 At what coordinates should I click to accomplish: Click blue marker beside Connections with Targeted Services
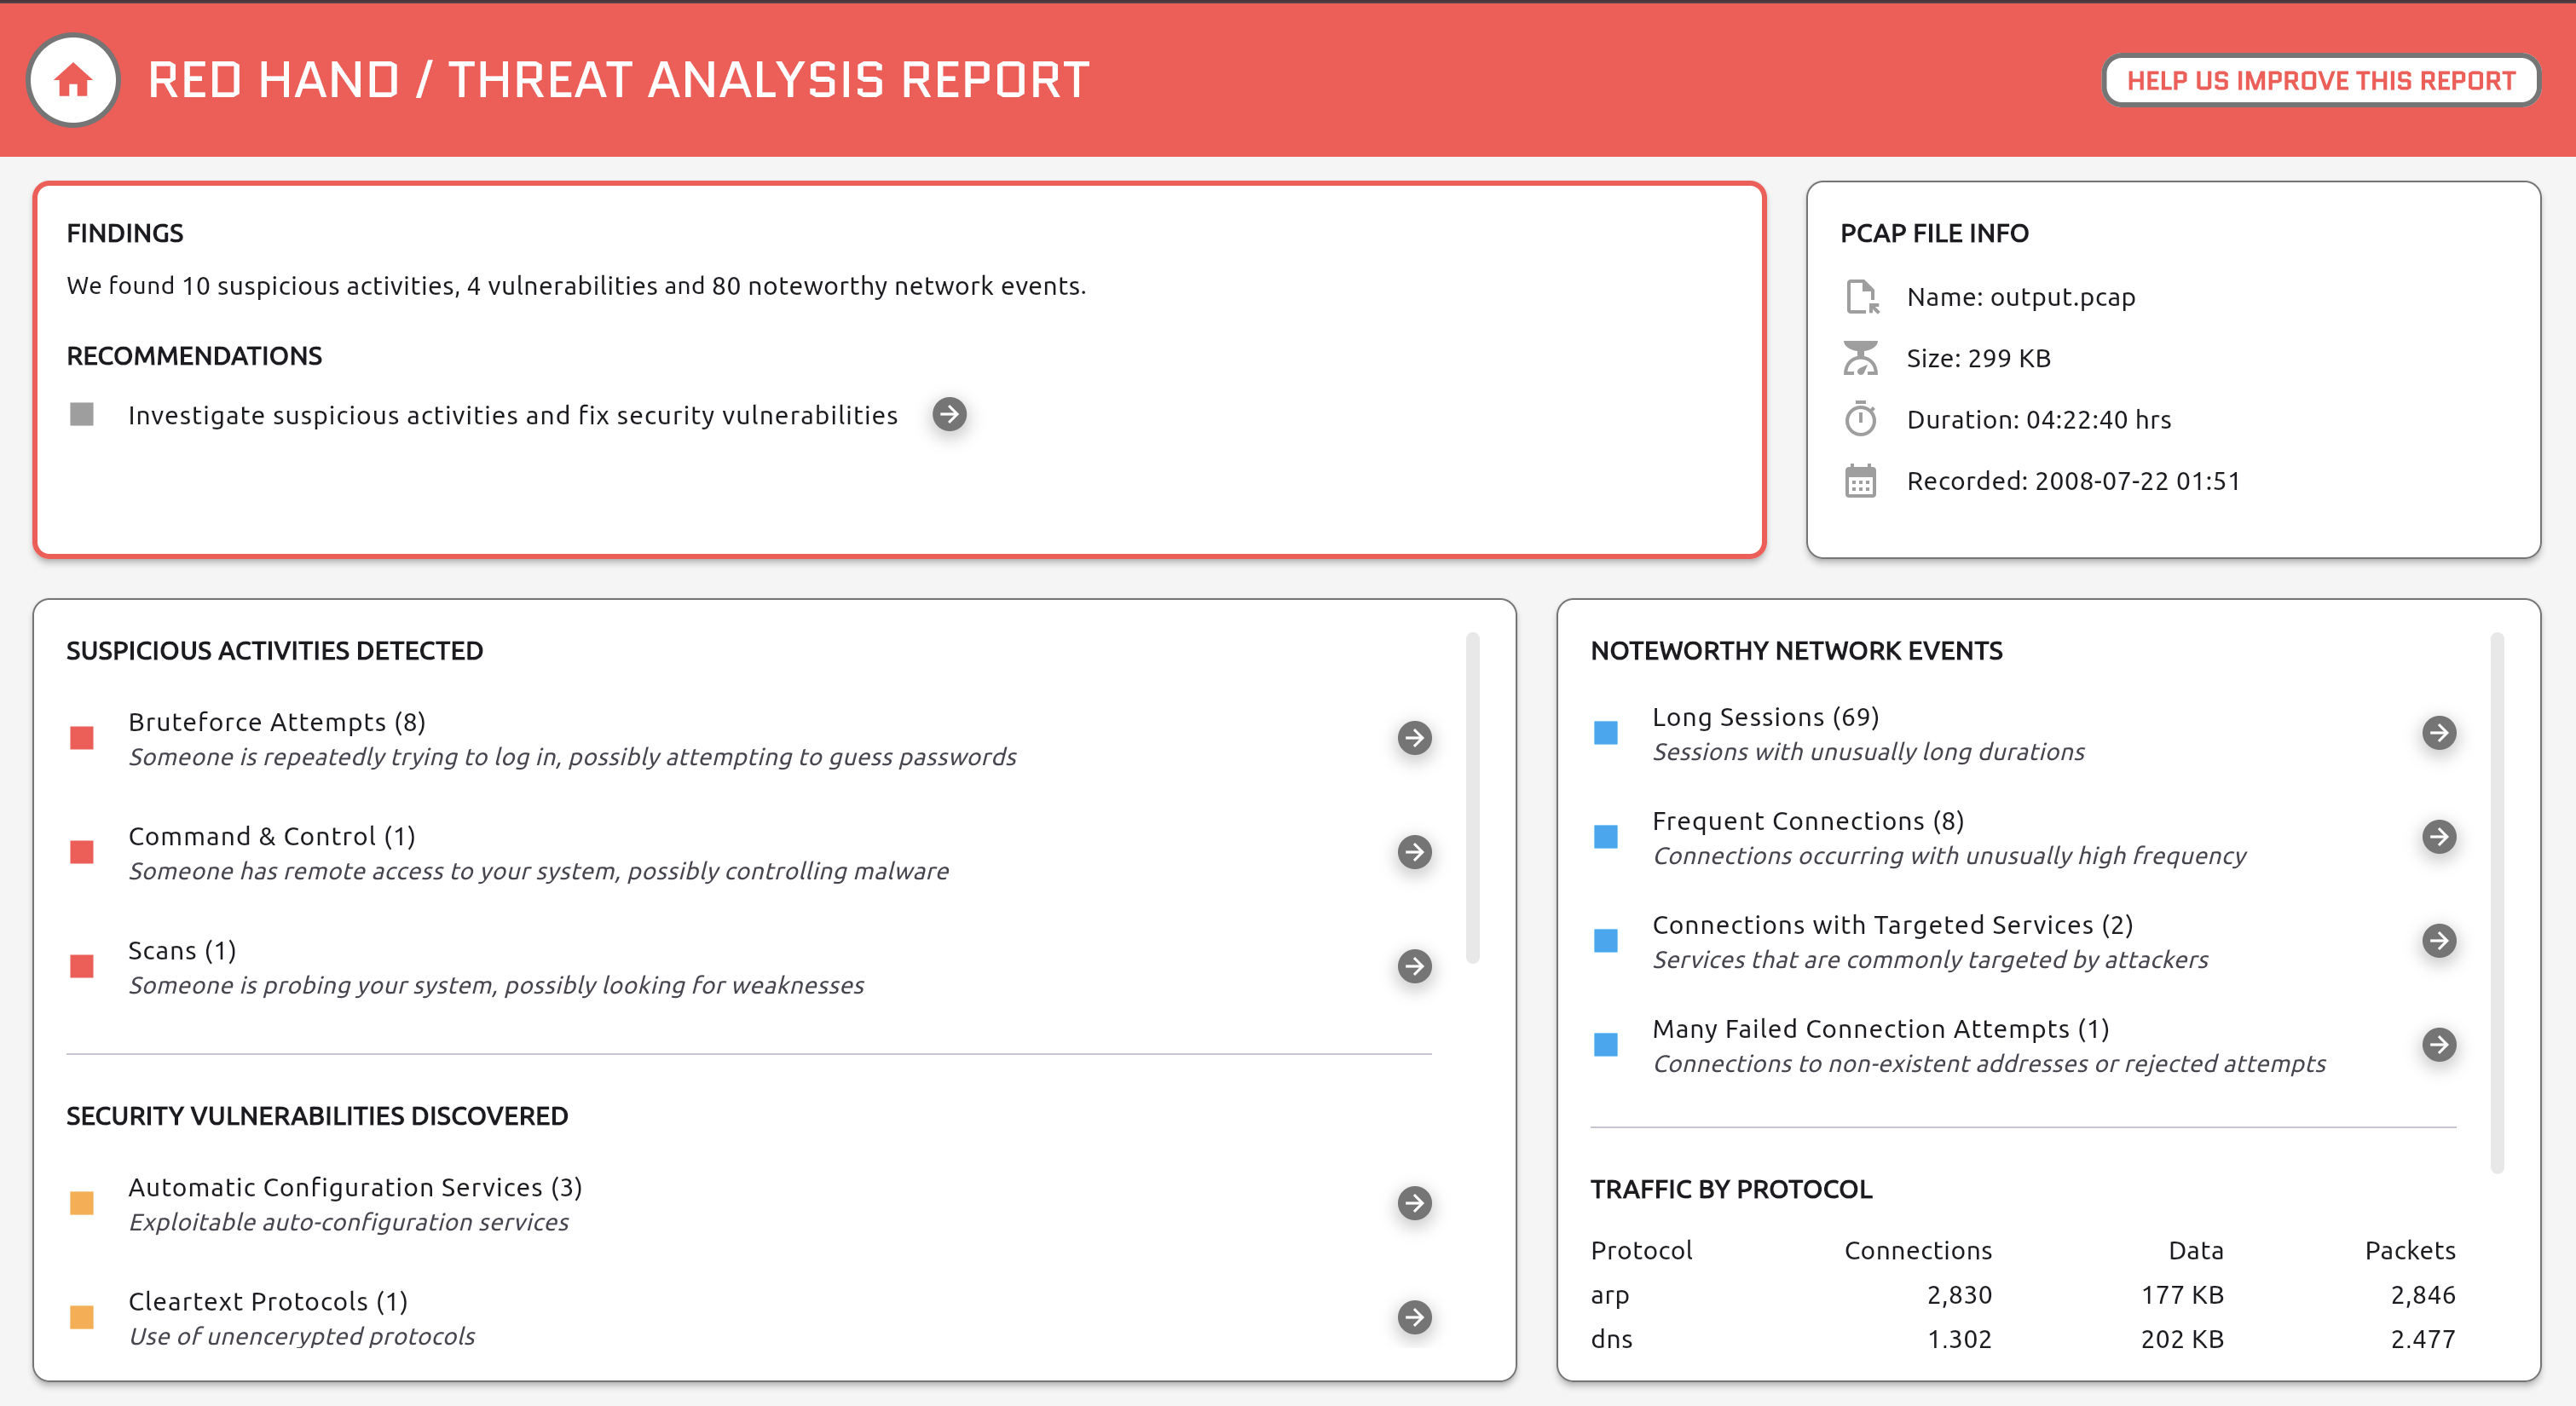[x=1606, y=941]
